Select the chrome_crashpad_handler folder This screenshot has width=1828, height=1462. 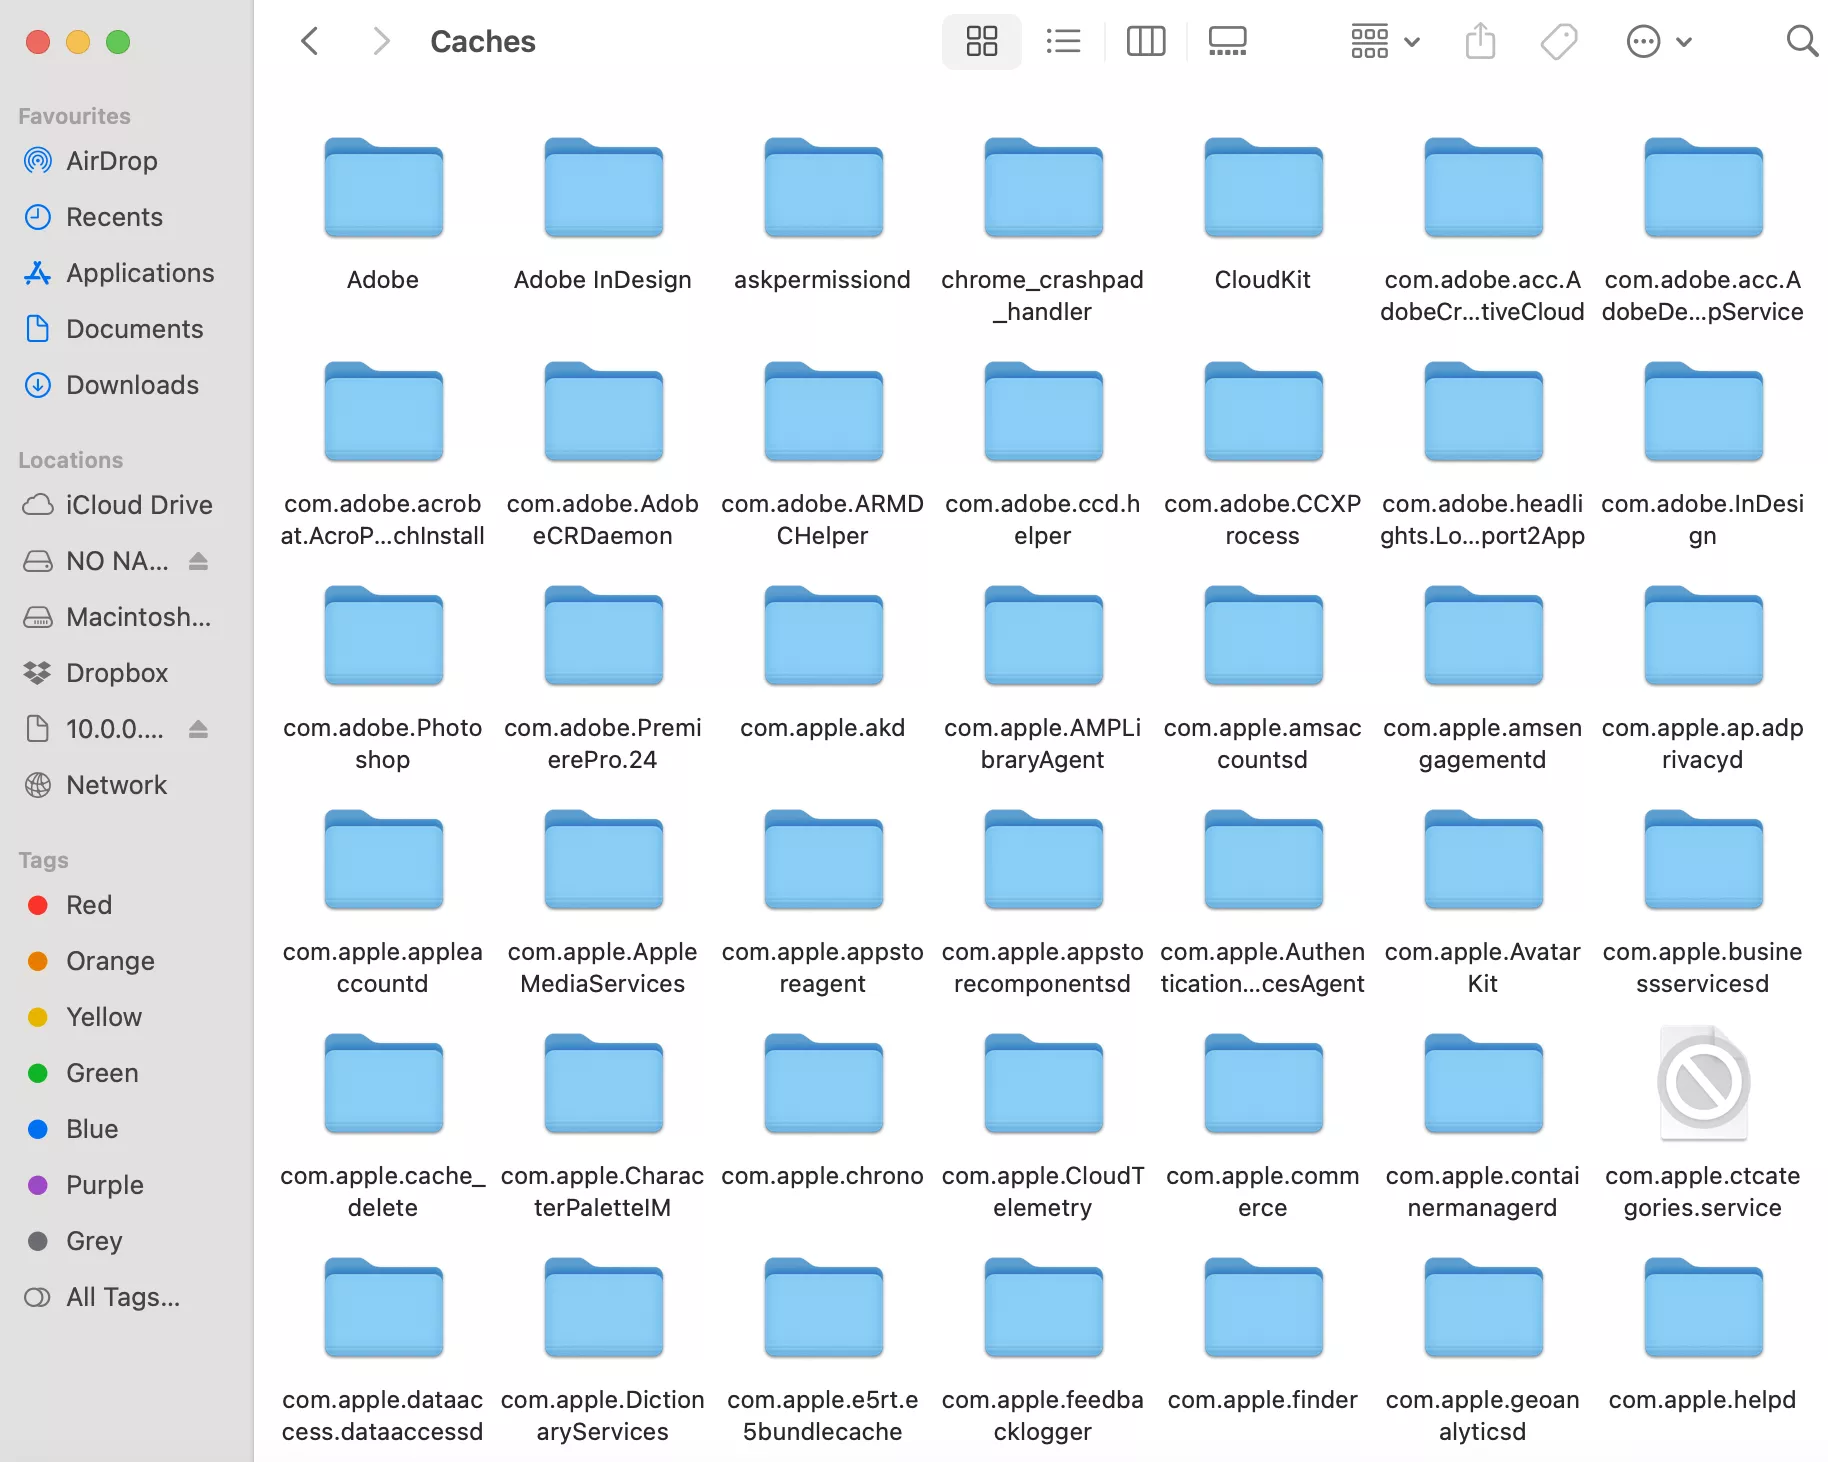point(1043,188)
